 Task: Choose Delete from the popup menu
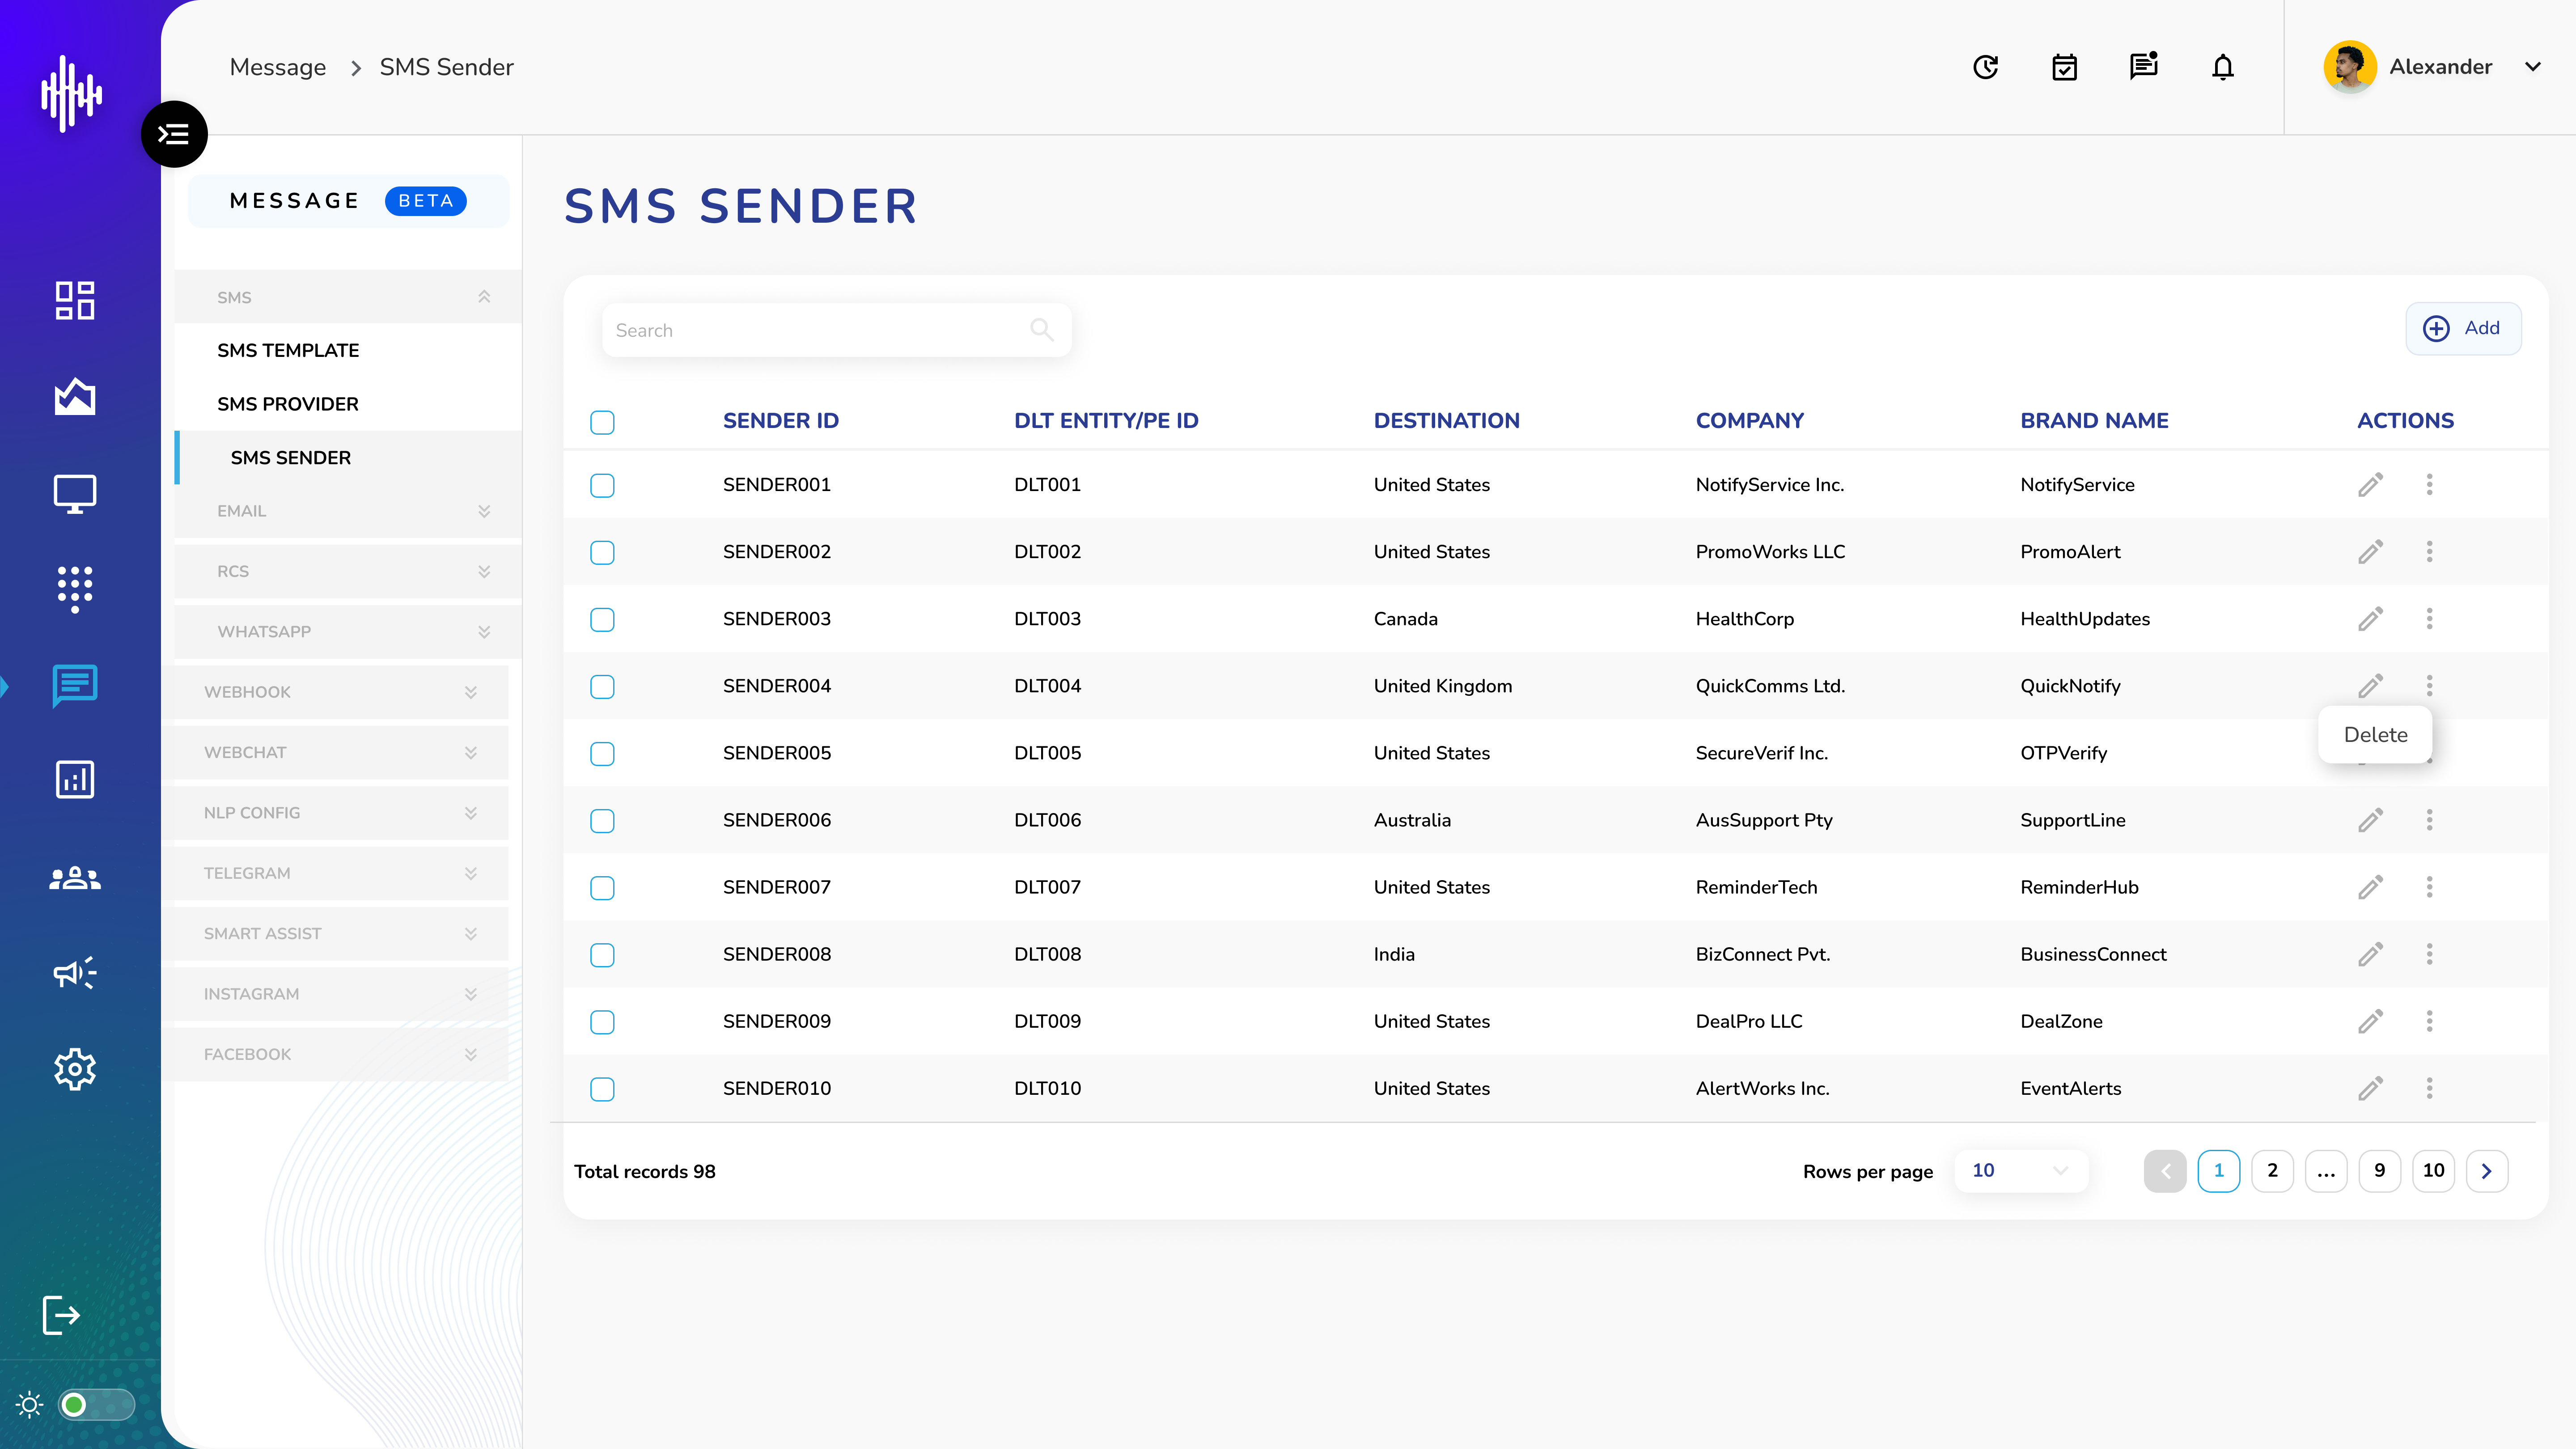pyautogui.click(x=2375, y=734)
